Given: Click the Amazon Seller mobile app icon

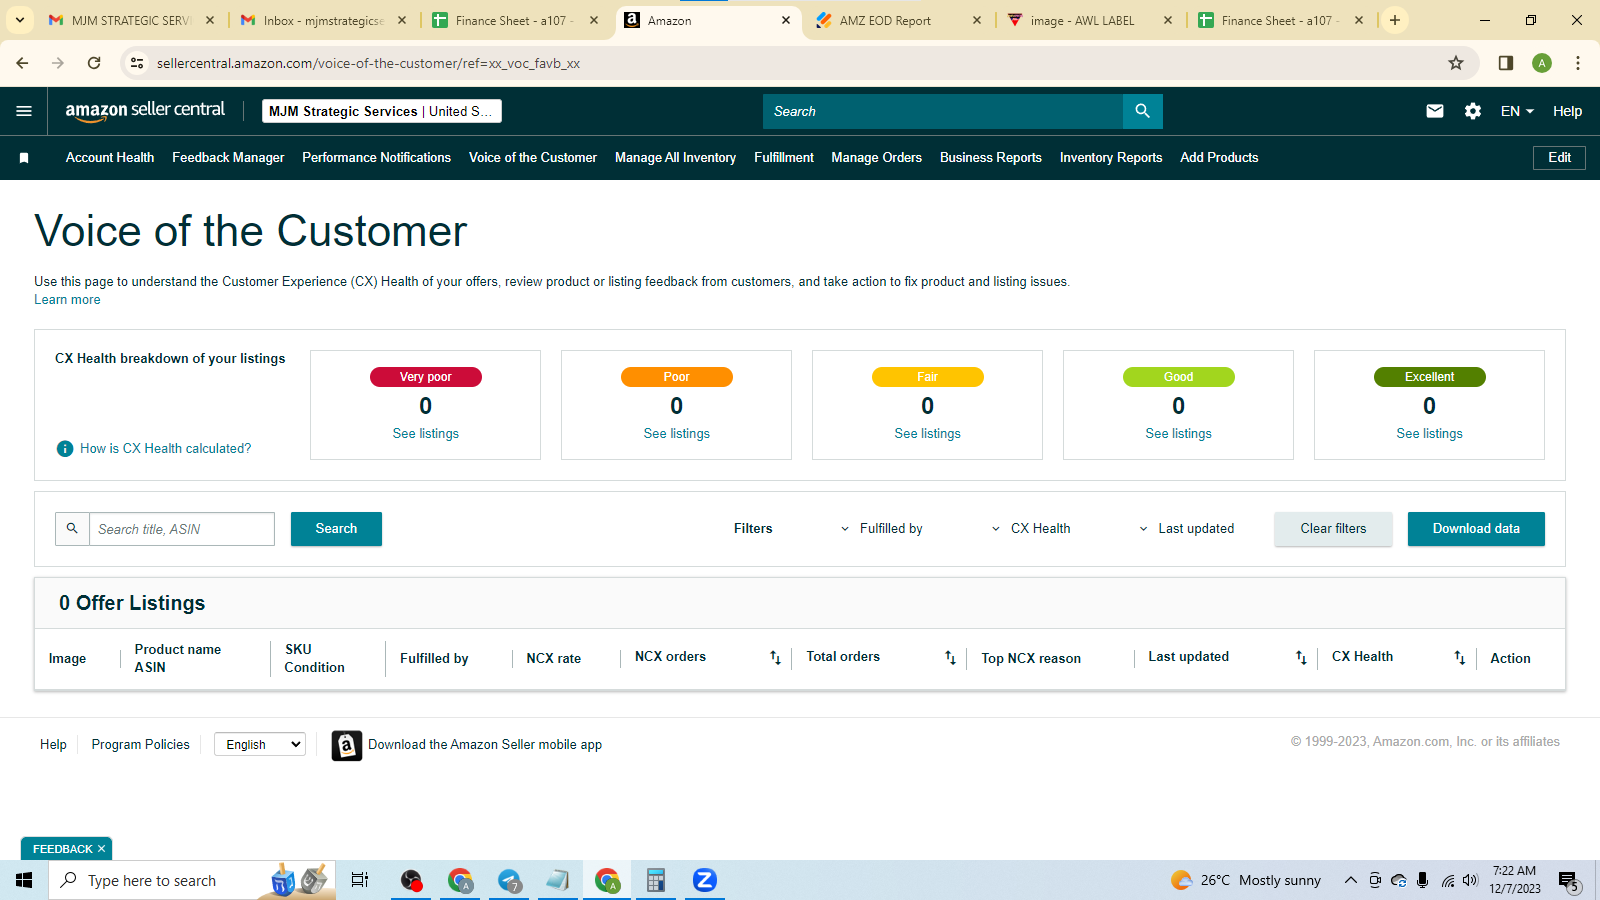Looking at the screenshot, I should coord(346,745).
